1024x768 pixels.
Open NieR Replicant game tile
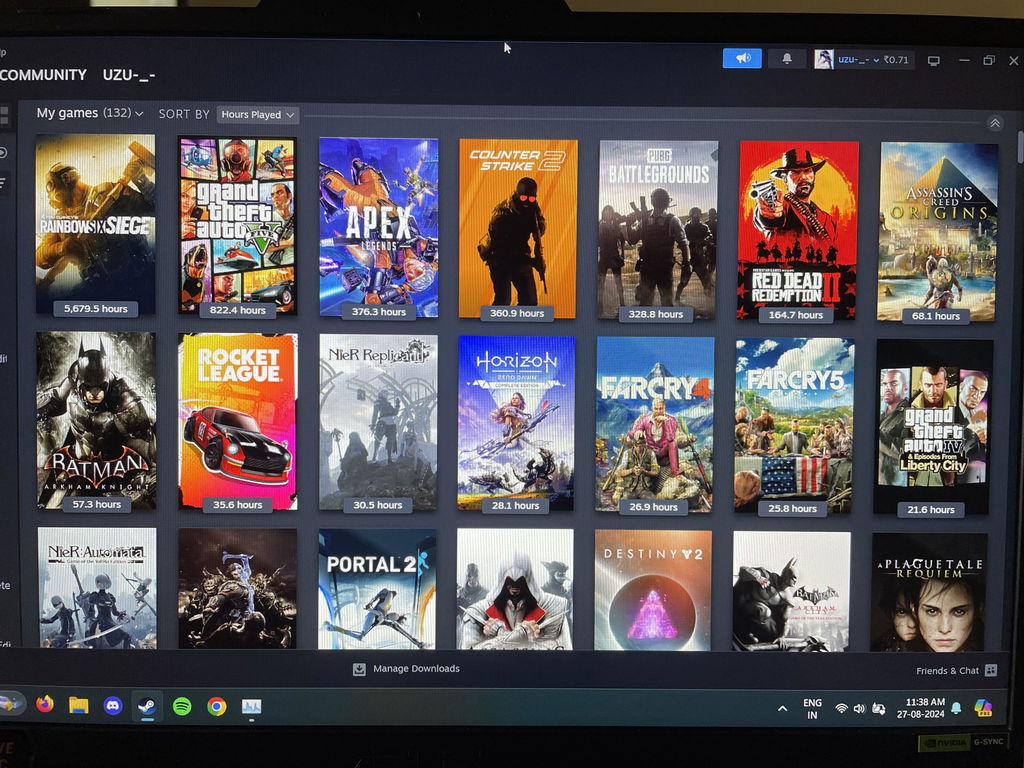pos(377,423)
